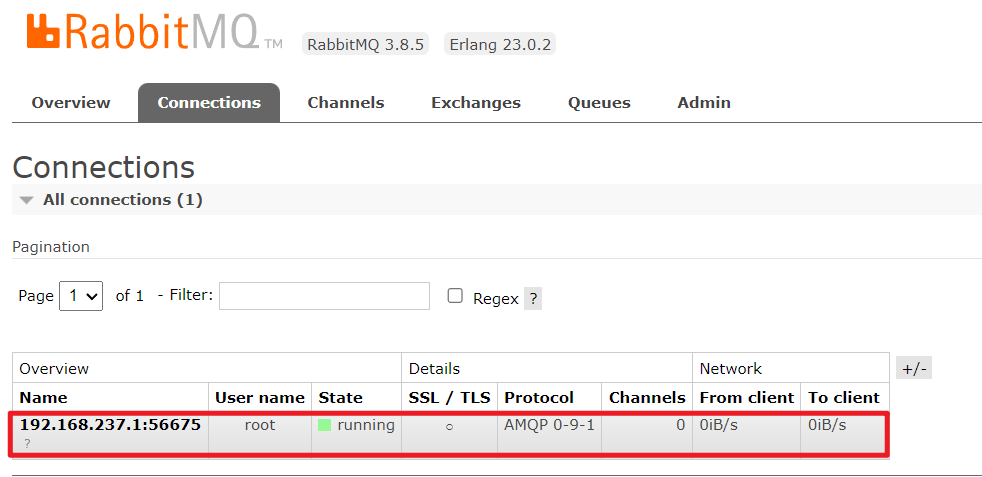Click the 'running' state text
The image size is (982, 477).
point(366,426)
